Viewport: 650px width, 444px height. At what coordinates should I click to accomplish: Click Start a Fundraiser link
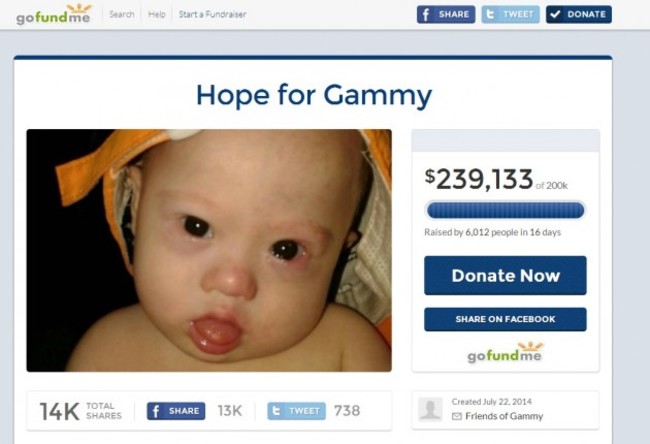[212, 14]
